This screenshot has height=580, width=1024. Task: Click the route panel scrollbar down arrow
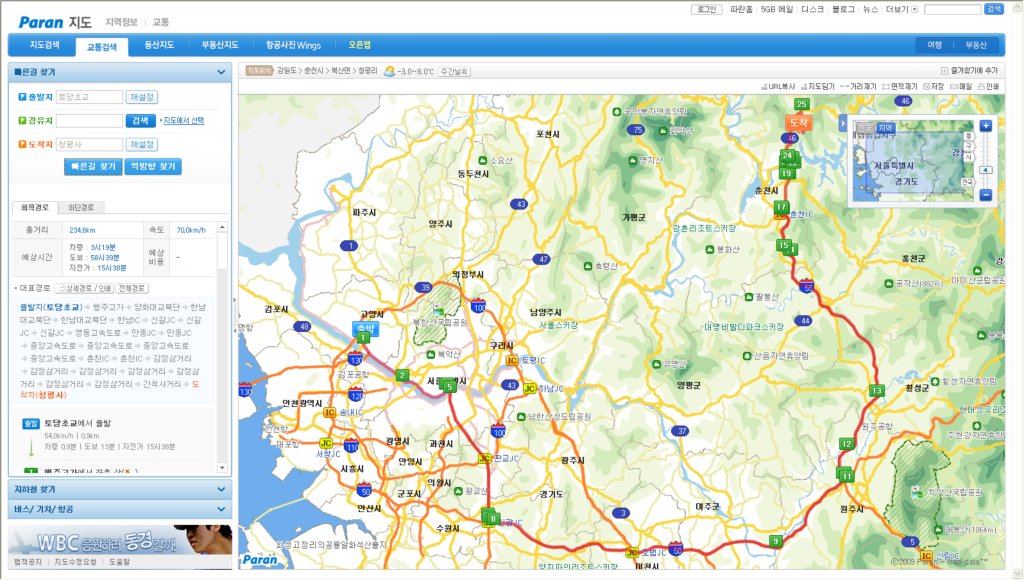click(222, 468)
